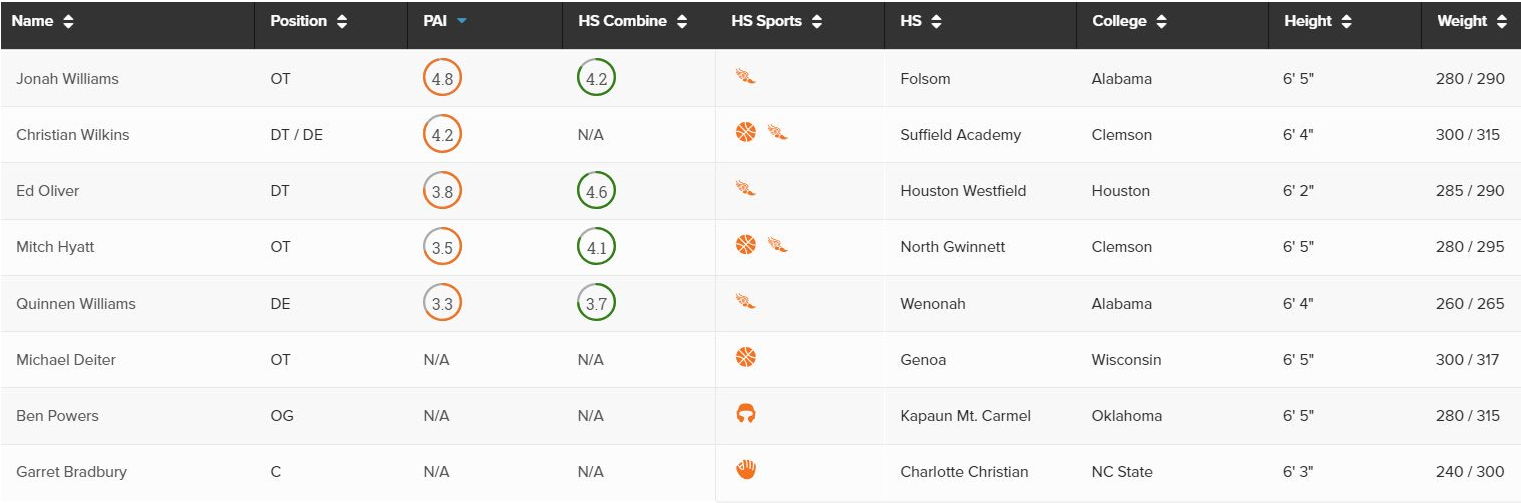Open Jonah Williams player name
Viewport: 1521px width, 503px height.
click(67, 79)
